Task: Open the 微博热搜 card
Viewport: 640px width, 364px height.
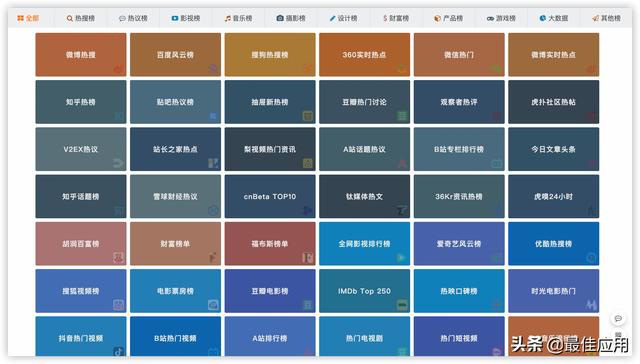Action: click(81, 55)
